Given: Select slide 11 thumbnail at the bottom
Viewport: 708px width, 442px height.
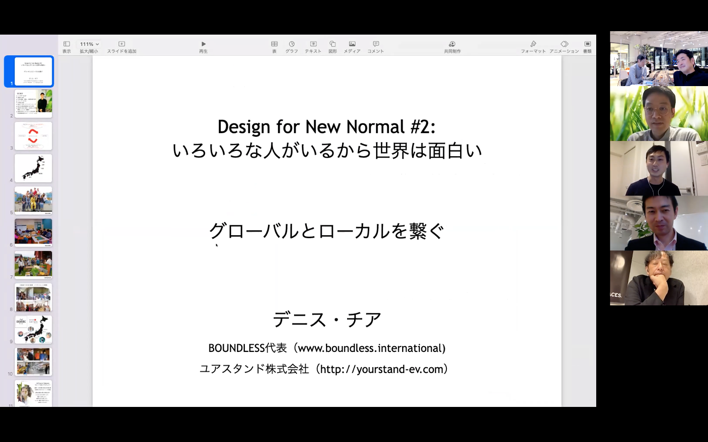Looking at the screenshot, I should [x=33, y=393].
